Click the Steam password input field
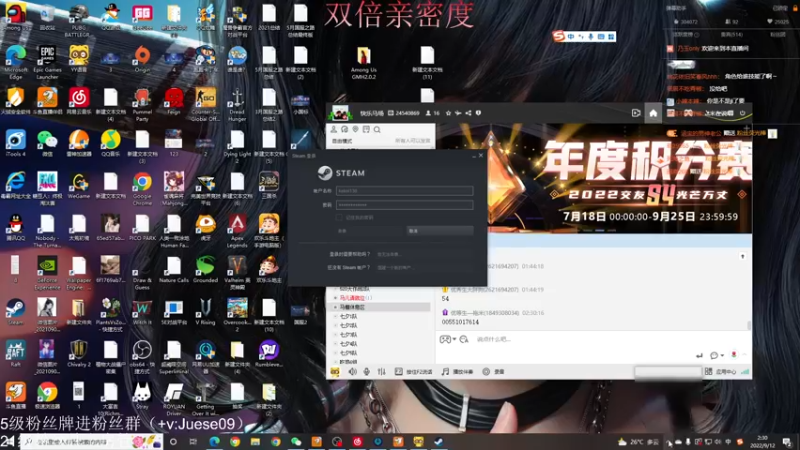The width and height of the screenshot is (800, 450). click(404, 205)
